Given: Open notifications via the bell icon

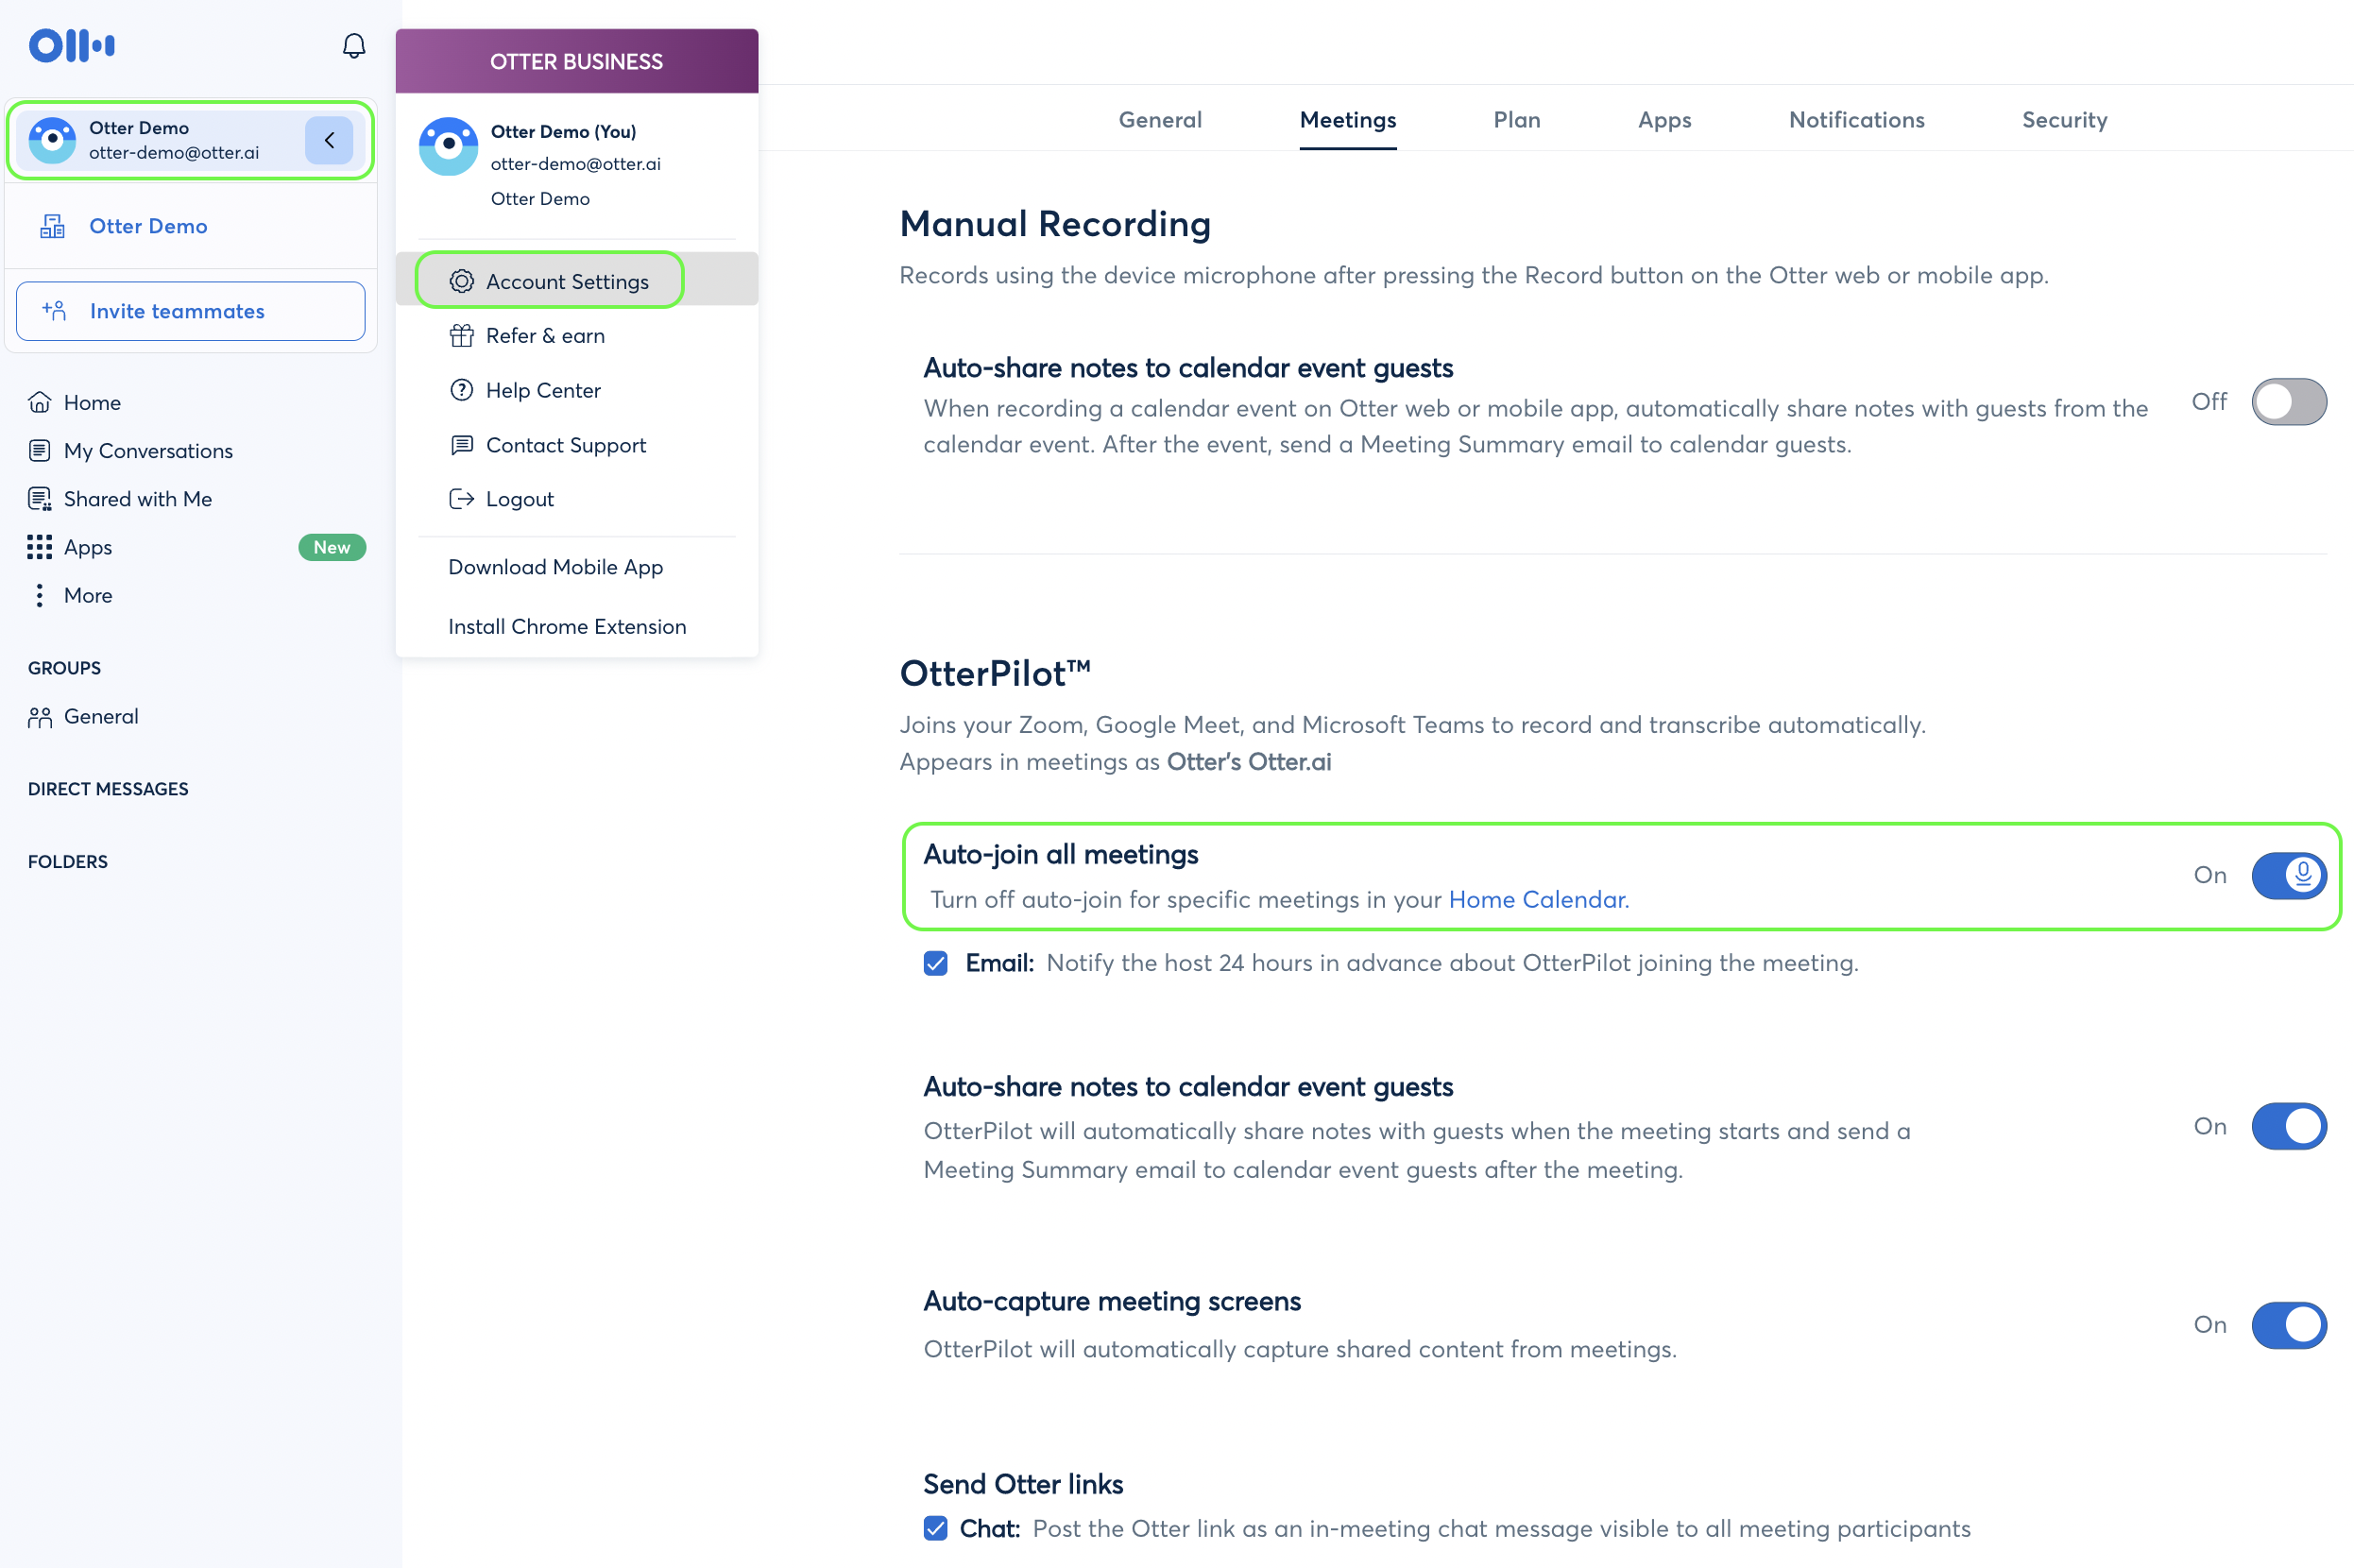Looking at the screenshot, I should click(x=352, y=45).
